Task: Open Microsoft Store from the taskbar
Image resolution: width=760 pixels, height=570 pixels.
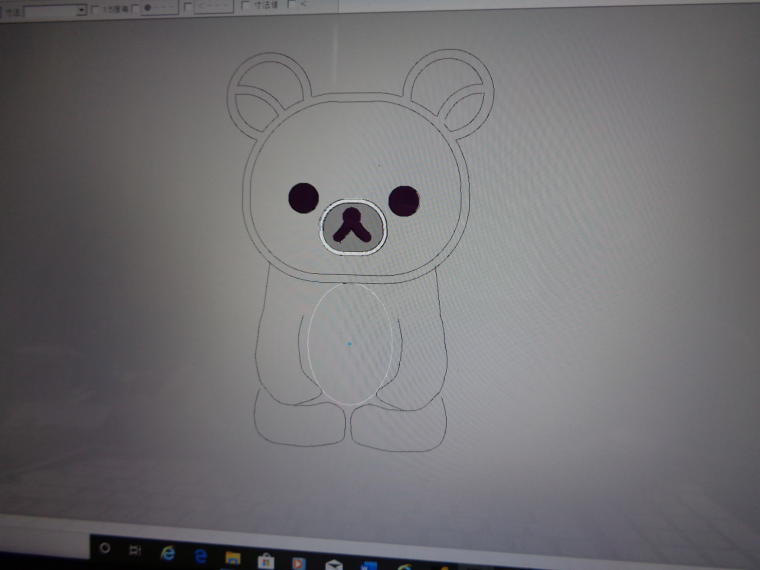Action: point(266,561)
